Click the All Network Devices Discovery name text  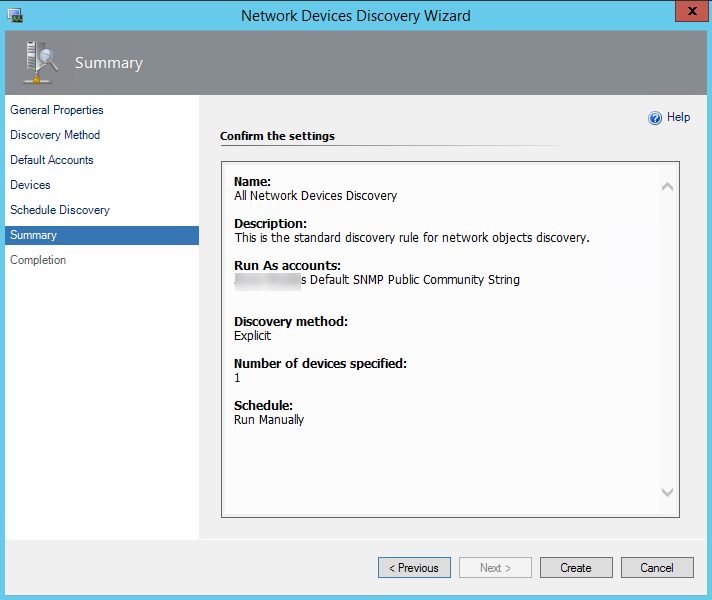click(x=315, y=196)
